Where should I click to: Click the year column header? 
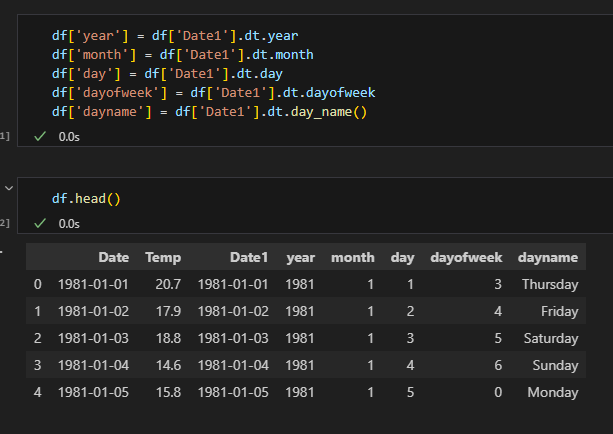(300, 257)
